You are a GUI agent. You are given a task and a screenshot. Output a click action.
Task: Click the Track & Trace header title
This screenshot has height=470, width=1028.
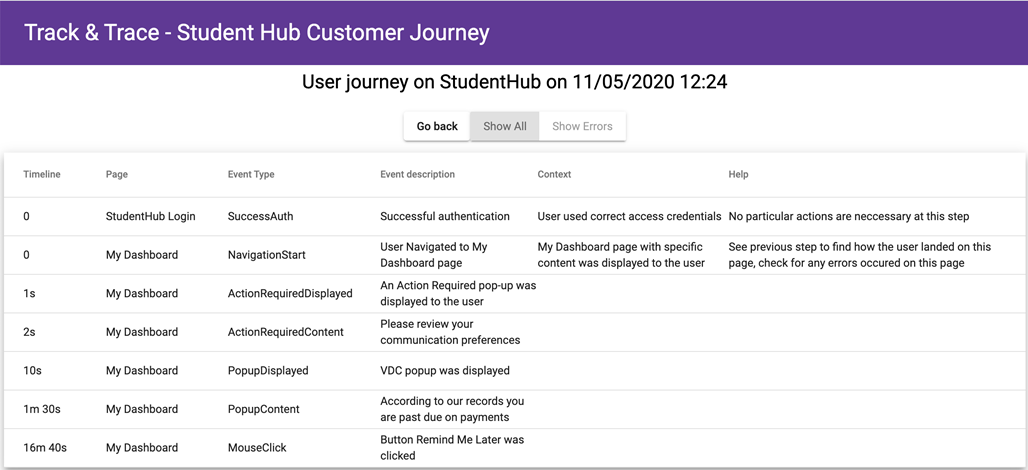(257, 32)
